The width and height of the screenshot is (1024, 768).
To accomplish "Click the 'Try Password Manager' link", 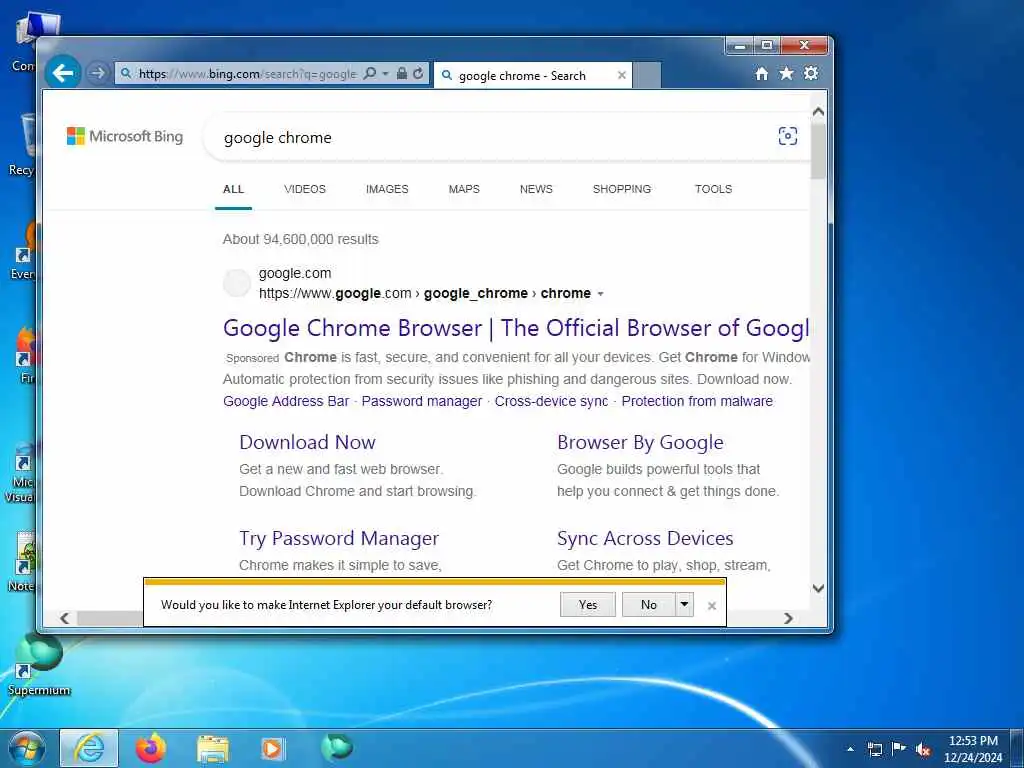I will click(x=339, y=539).
